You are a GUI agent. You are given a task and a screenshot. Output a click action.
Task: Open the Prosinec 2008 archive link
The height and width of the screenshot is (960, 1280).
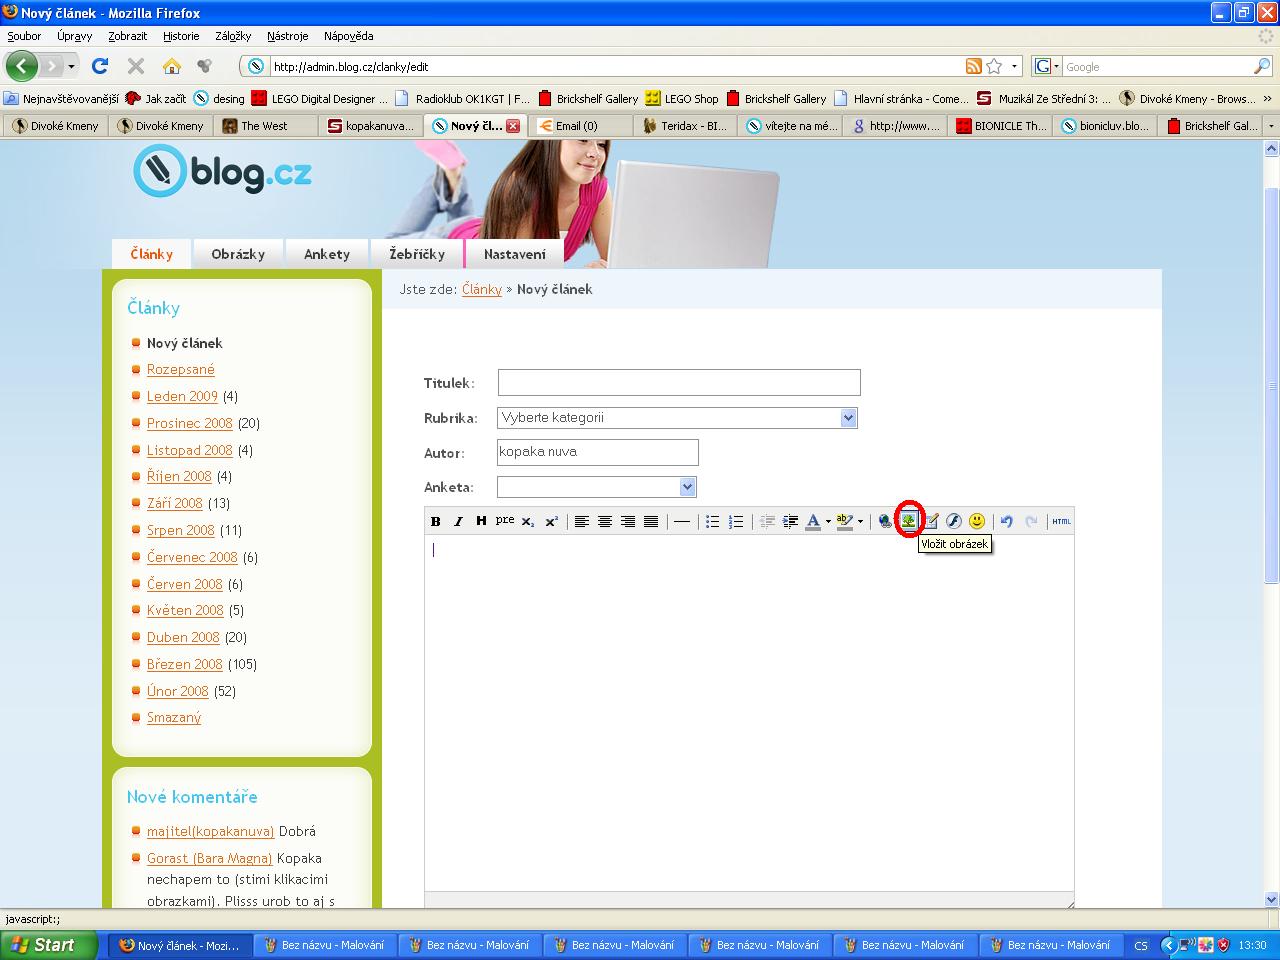coord(190,423)
